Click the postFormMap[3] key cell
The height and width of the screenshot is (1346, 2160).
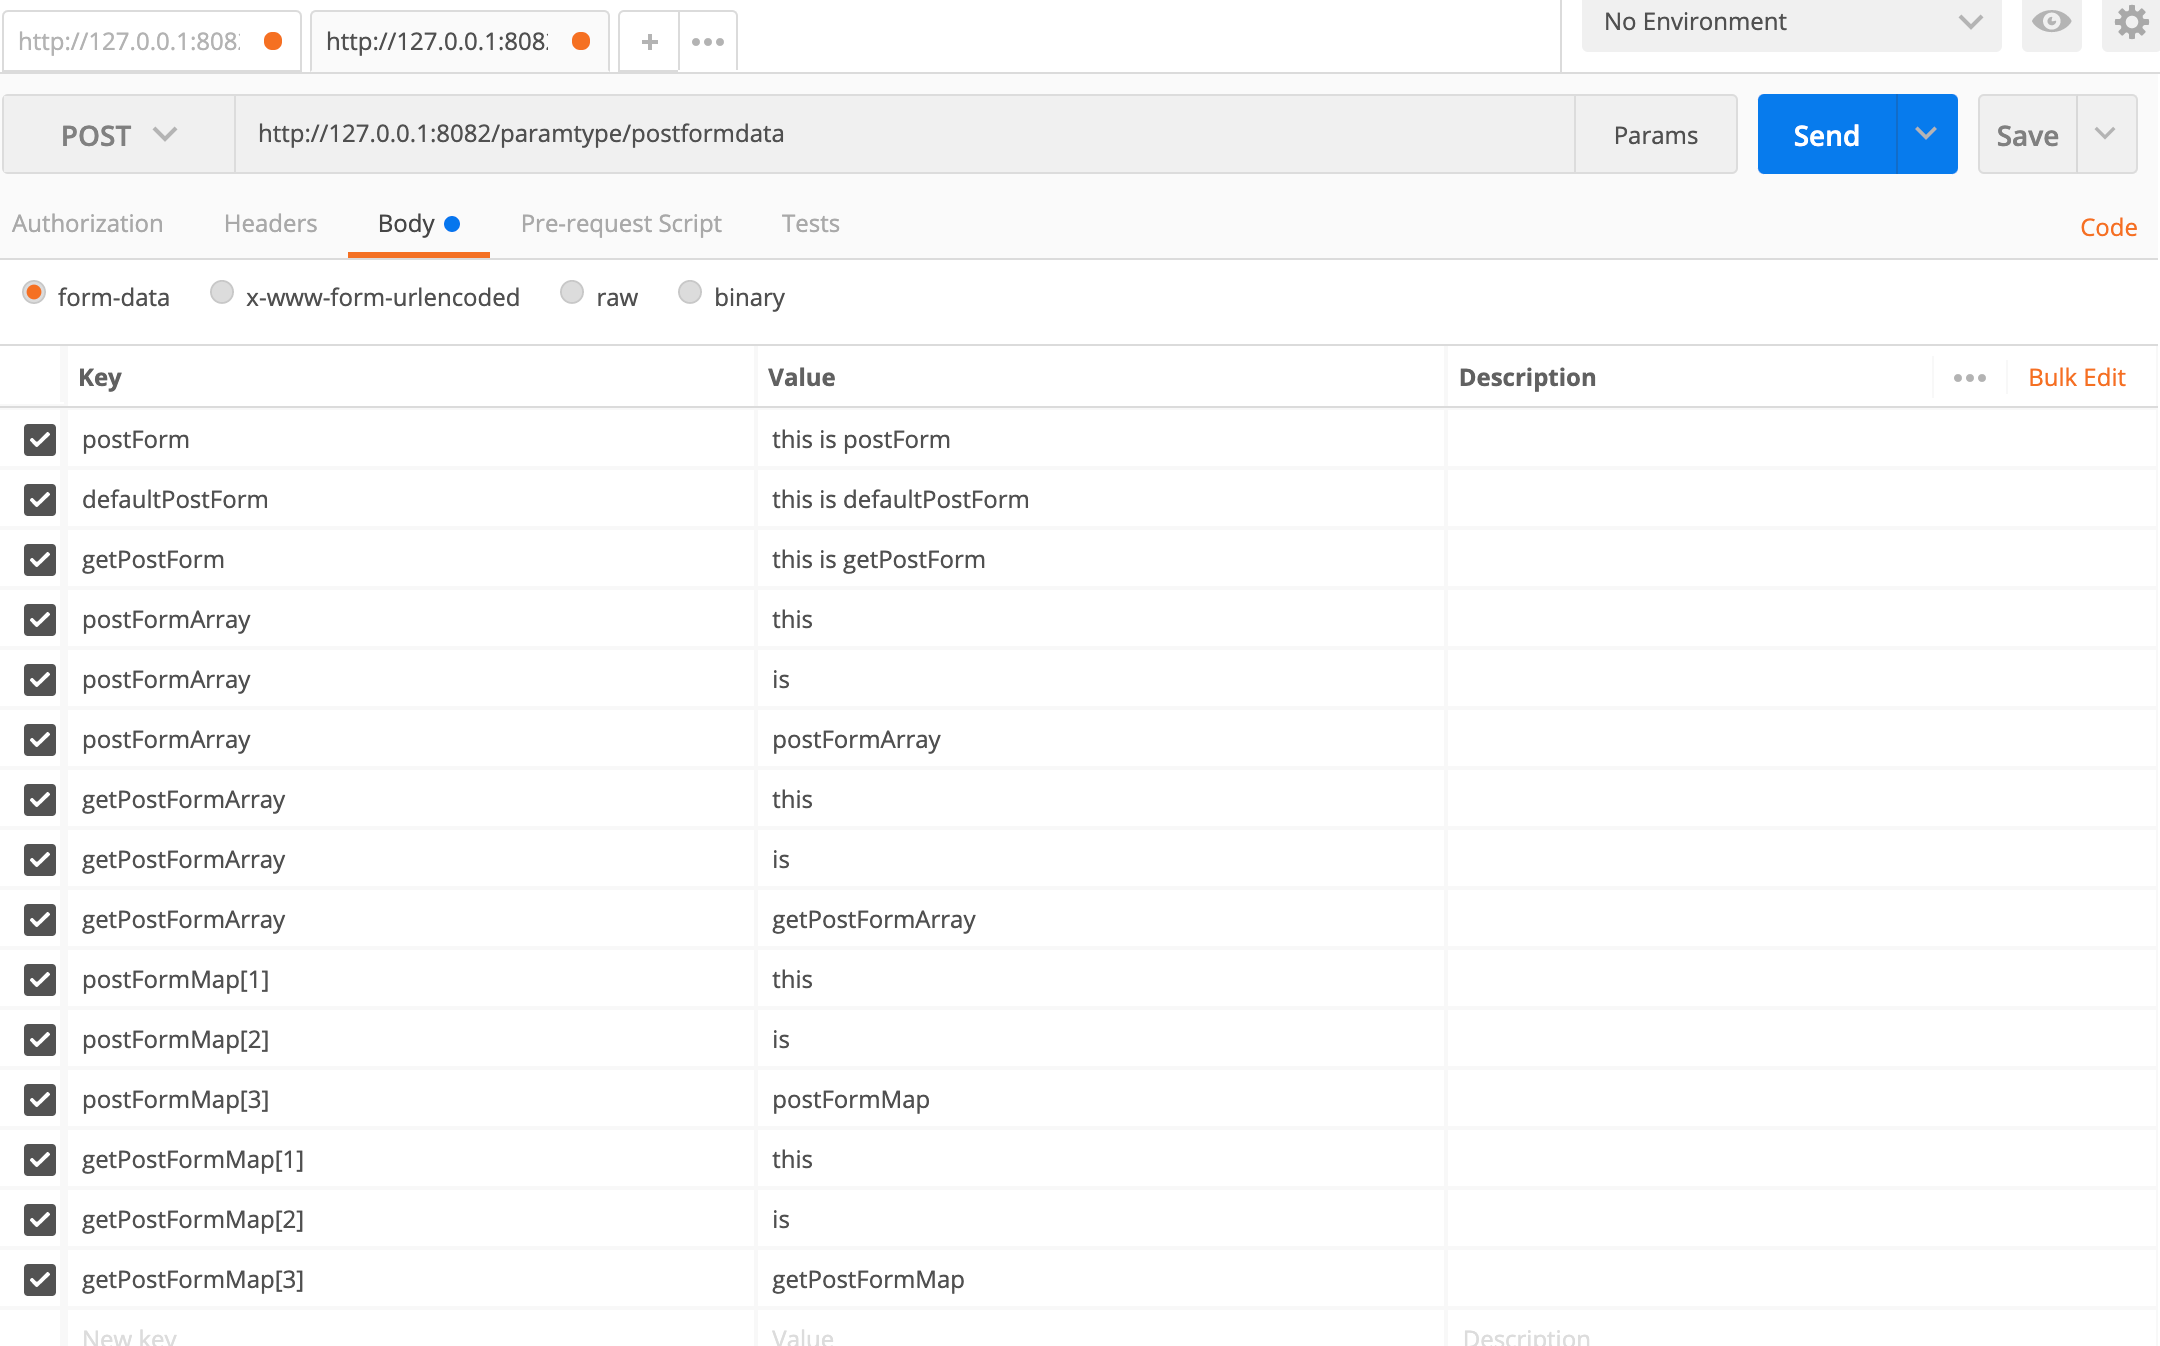pyautogui.click(x=411, y=1099)
